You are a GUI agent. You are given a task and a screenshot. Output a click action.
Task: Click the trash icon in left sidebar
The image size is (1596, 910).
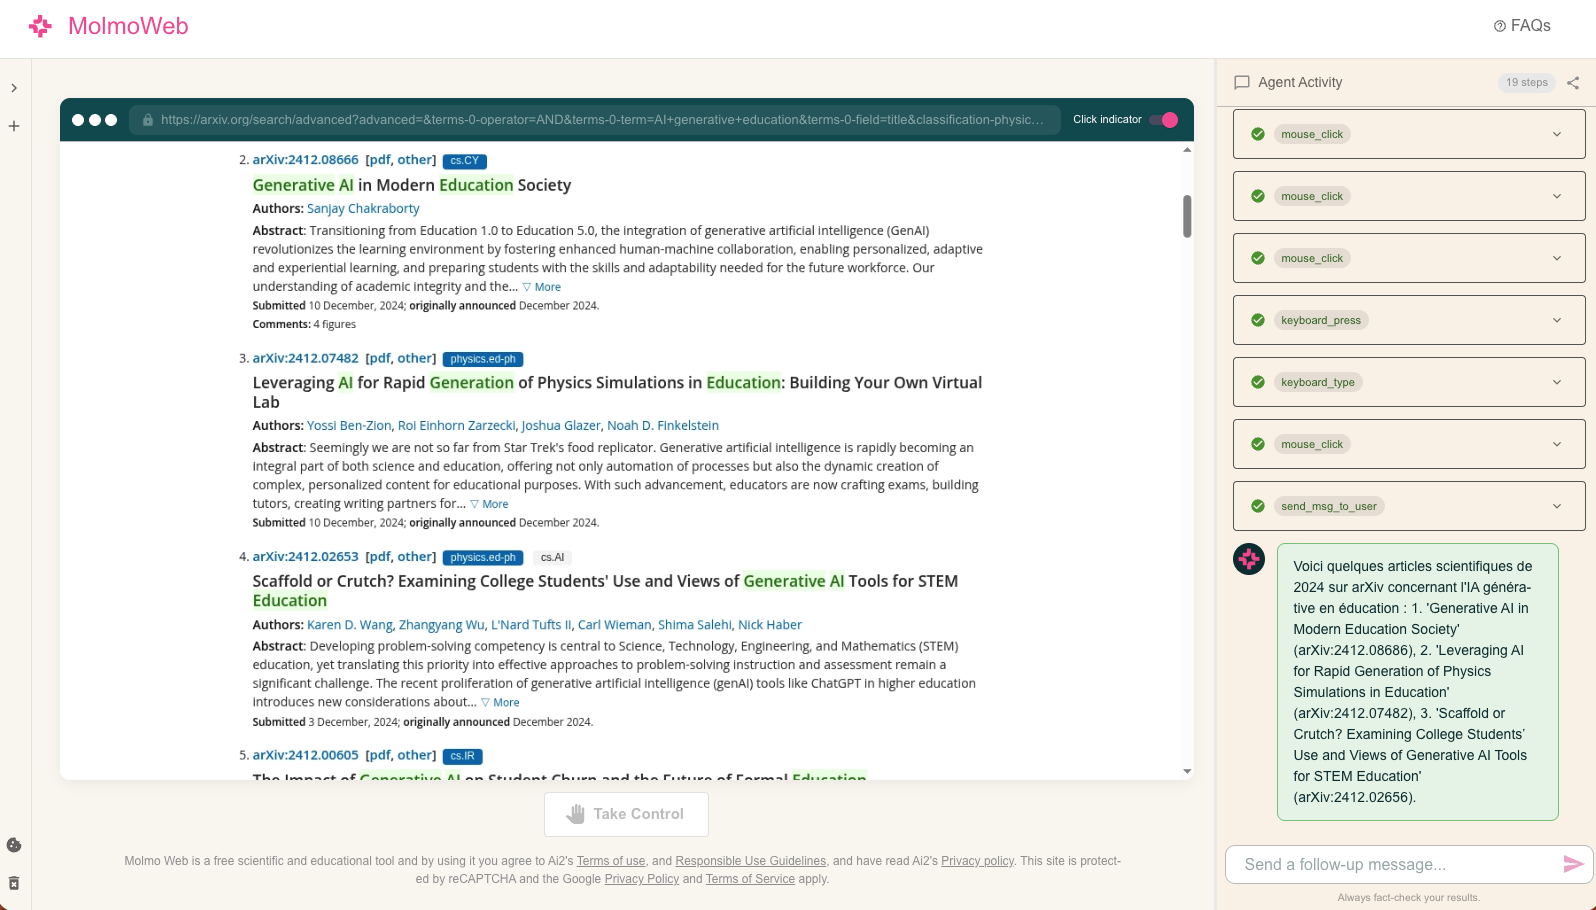click(14, 883)
